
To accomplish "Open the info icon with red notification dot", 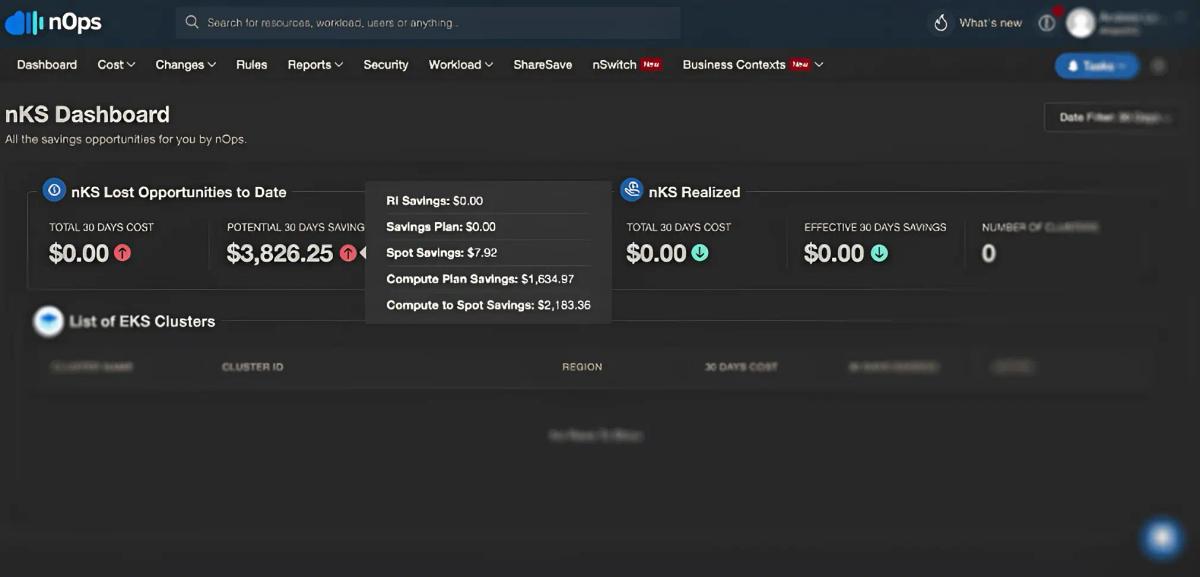I will pyautogui.click(x=1047, y=22).
